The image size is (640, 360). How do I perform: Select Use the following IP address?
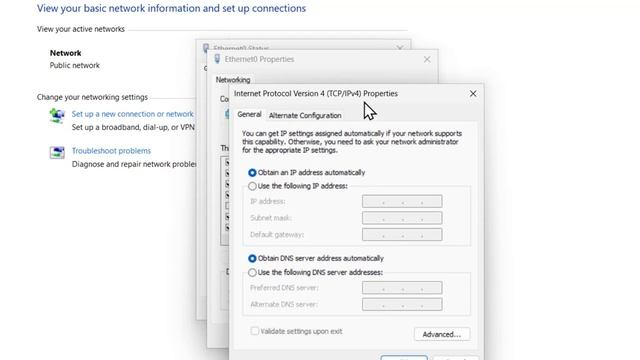[252, 186]
